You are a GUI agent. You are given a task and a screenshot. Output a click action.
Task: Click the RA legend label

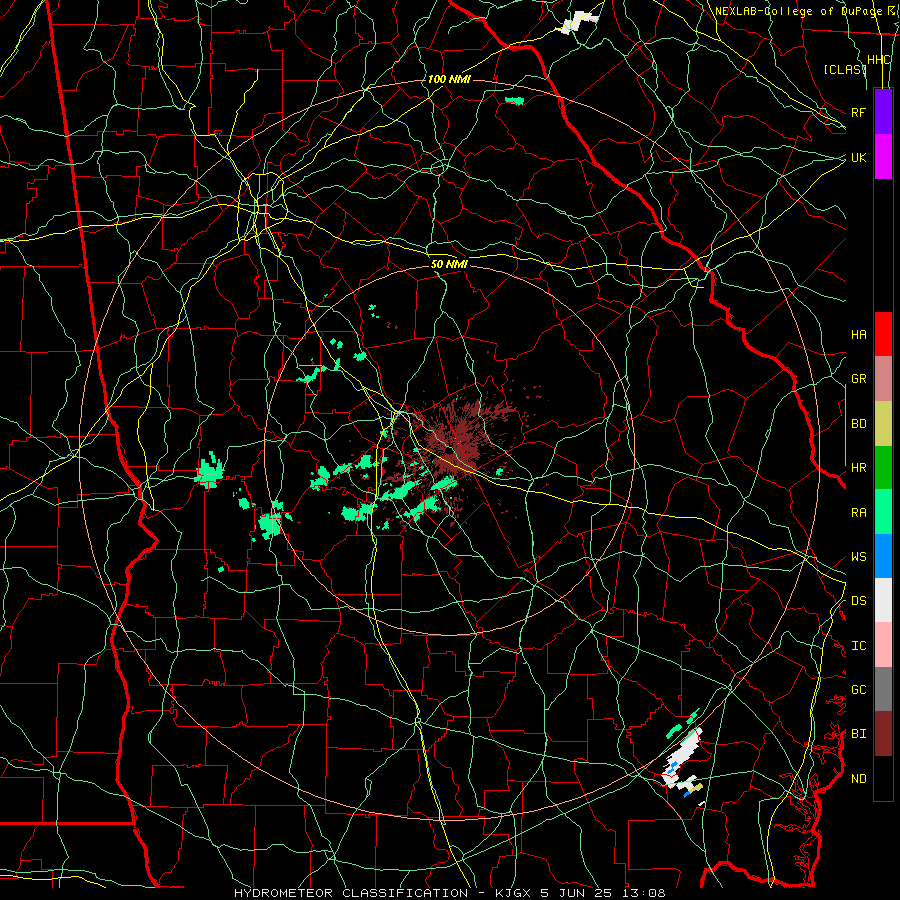pos(858,513)
